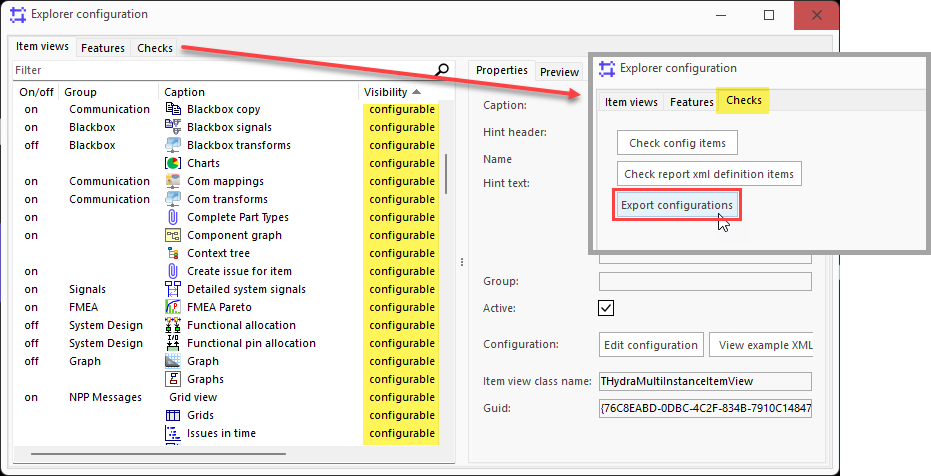Select the Preview tab
Image resolution: width=931 pixels, height=476 pixels.
(x=559, y=72)
